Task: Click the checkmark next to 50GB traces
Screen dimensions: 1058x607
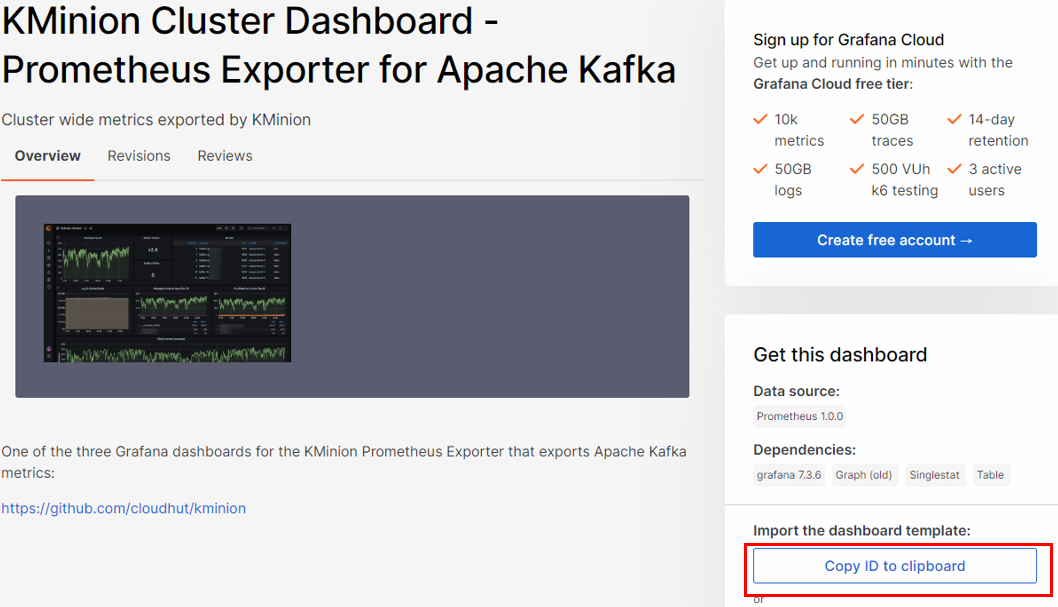Action: click(857, 119)
